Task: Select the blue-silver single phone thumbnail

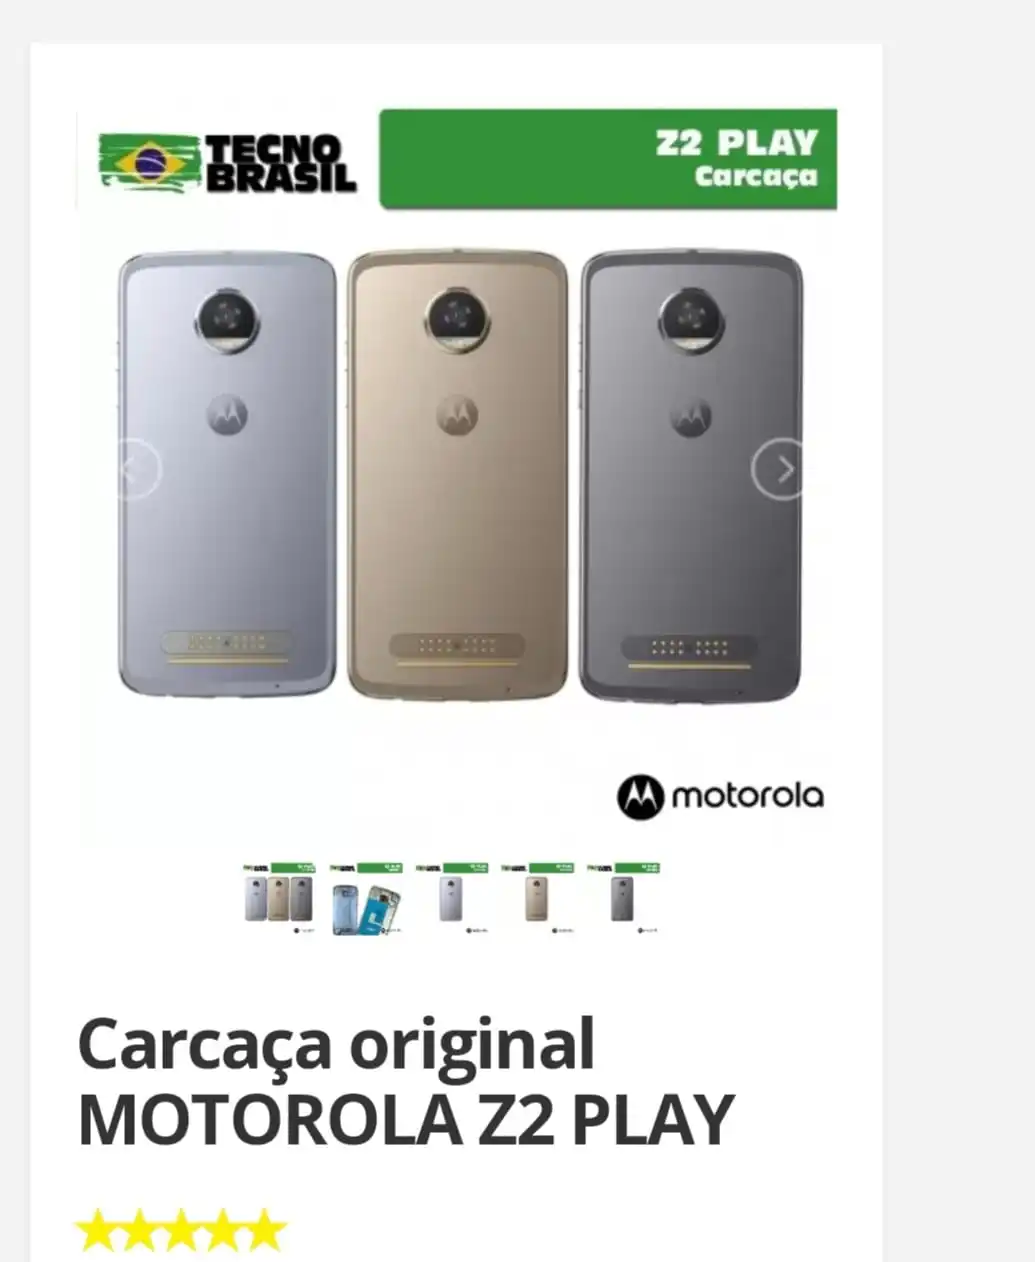Action: click(452, 898)
